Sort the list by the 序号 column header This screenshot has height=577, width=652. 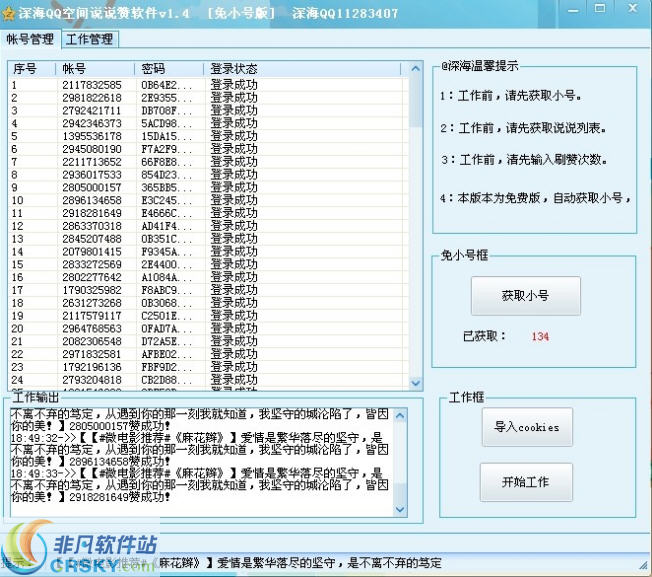click(32, 69)
